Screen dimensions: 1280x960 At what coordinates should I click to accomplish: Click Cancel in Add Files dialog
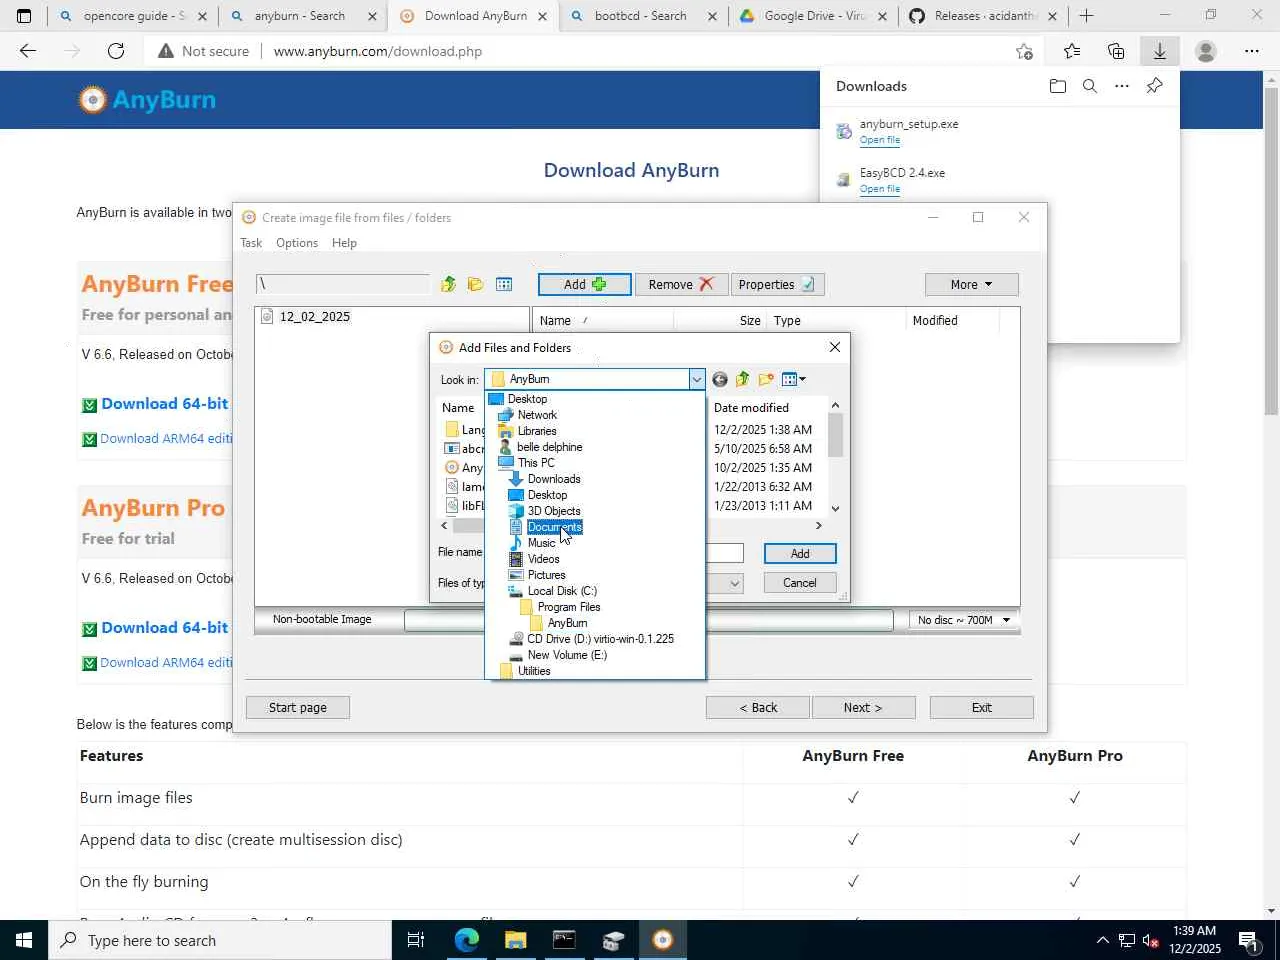800,583
